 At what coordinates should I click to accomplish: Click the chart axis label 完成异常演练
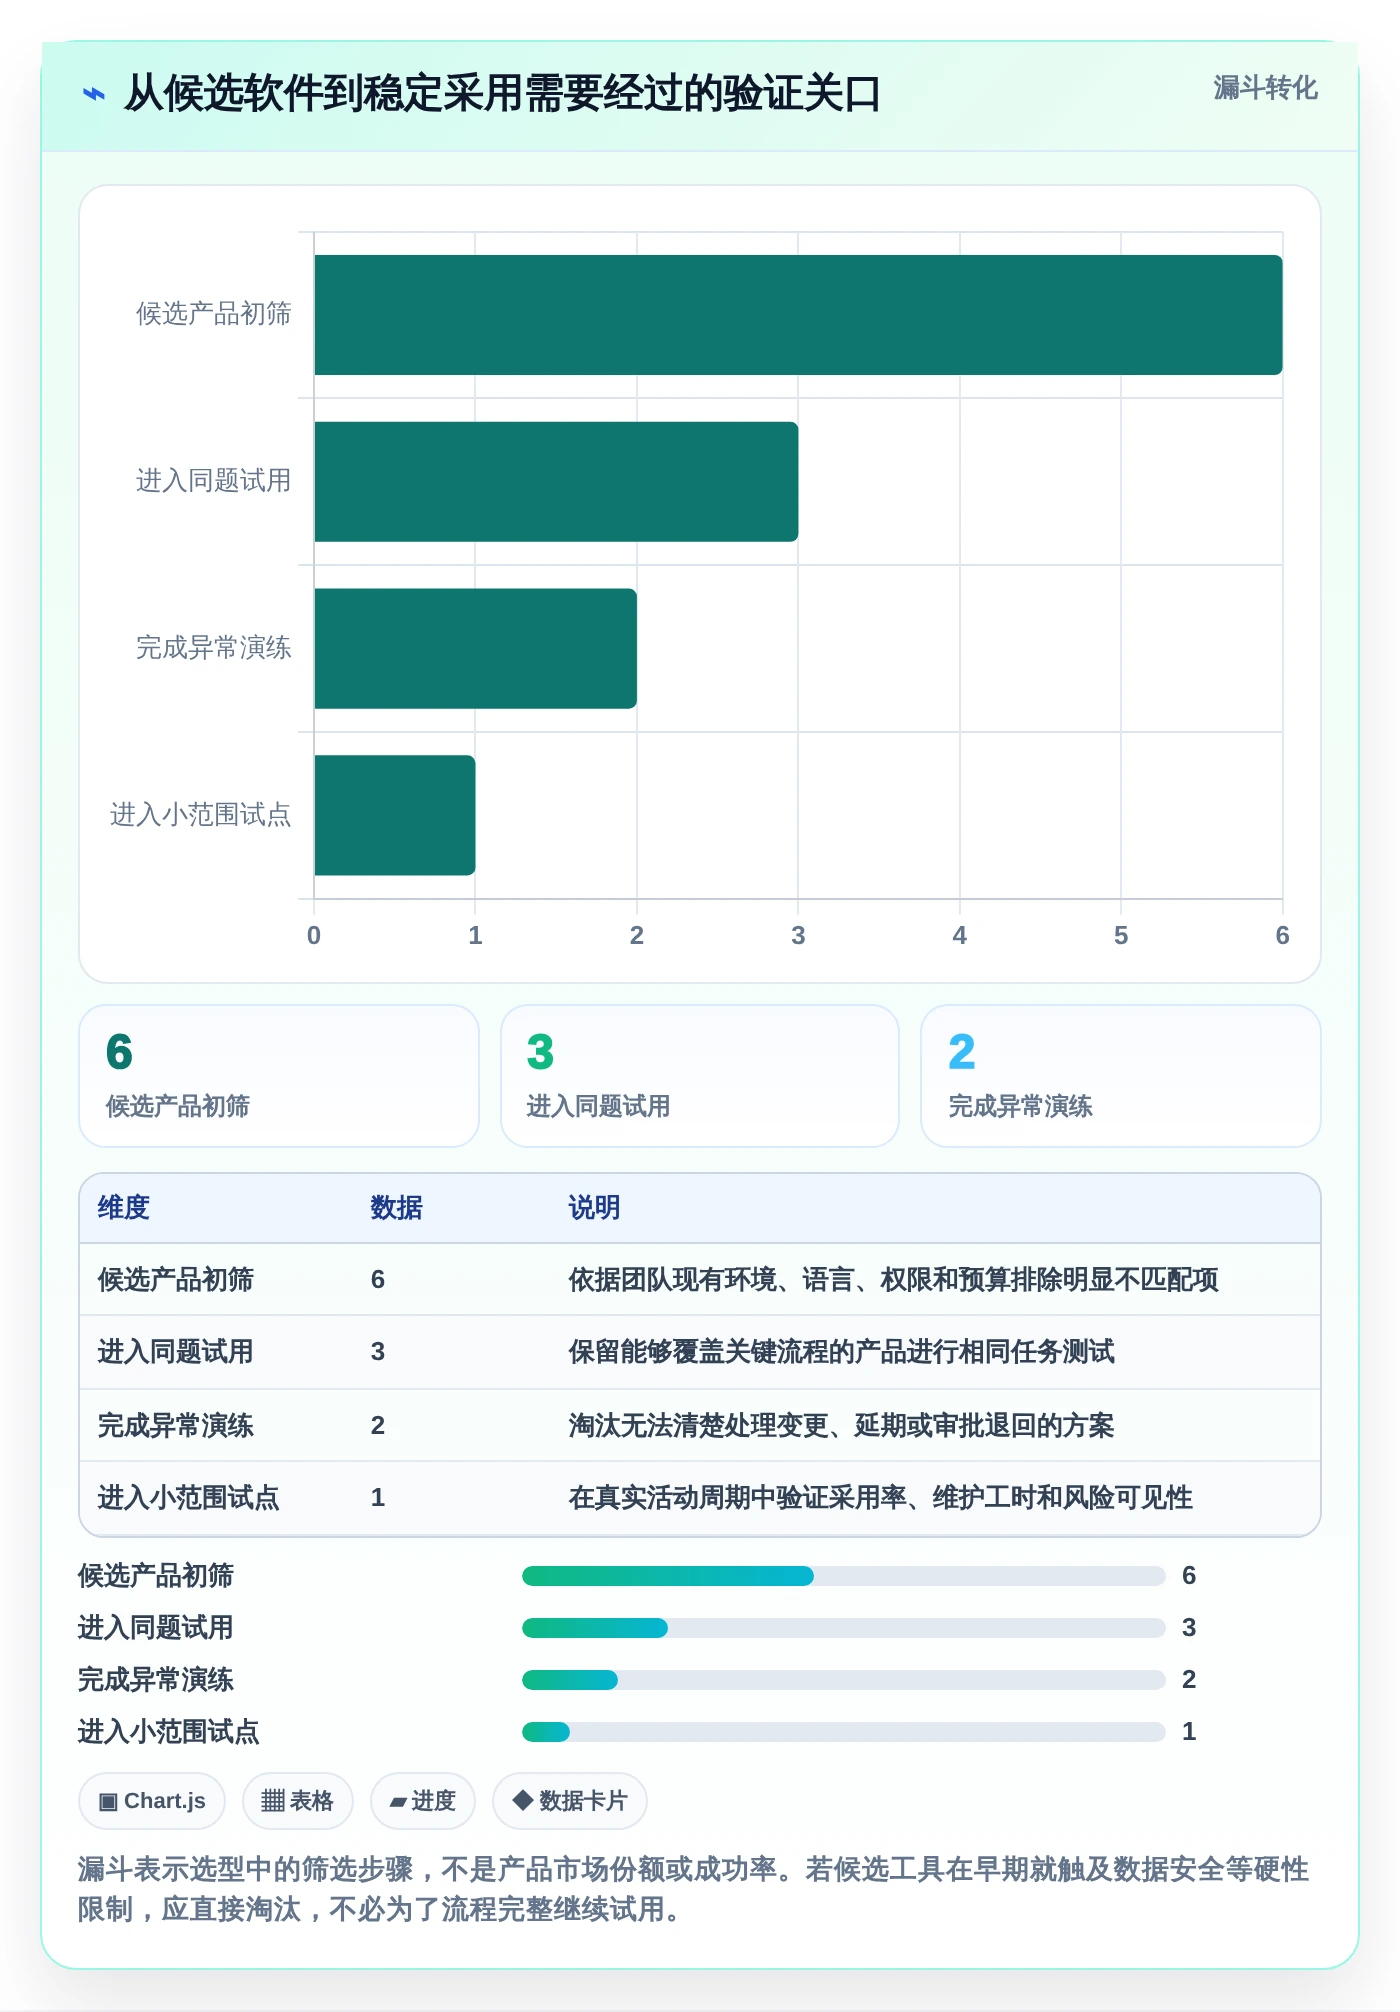[x=214, y=648]
